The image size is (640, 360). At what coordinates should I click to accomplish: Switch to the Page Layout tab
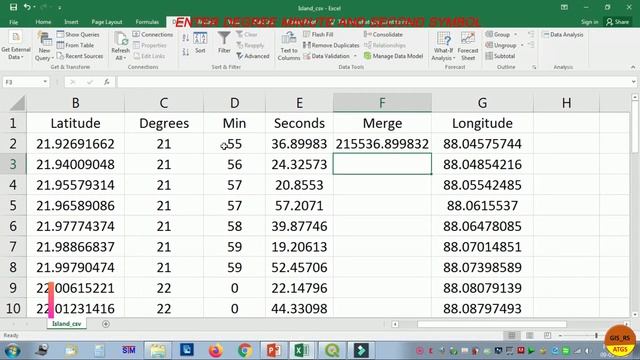coord(107,22)
